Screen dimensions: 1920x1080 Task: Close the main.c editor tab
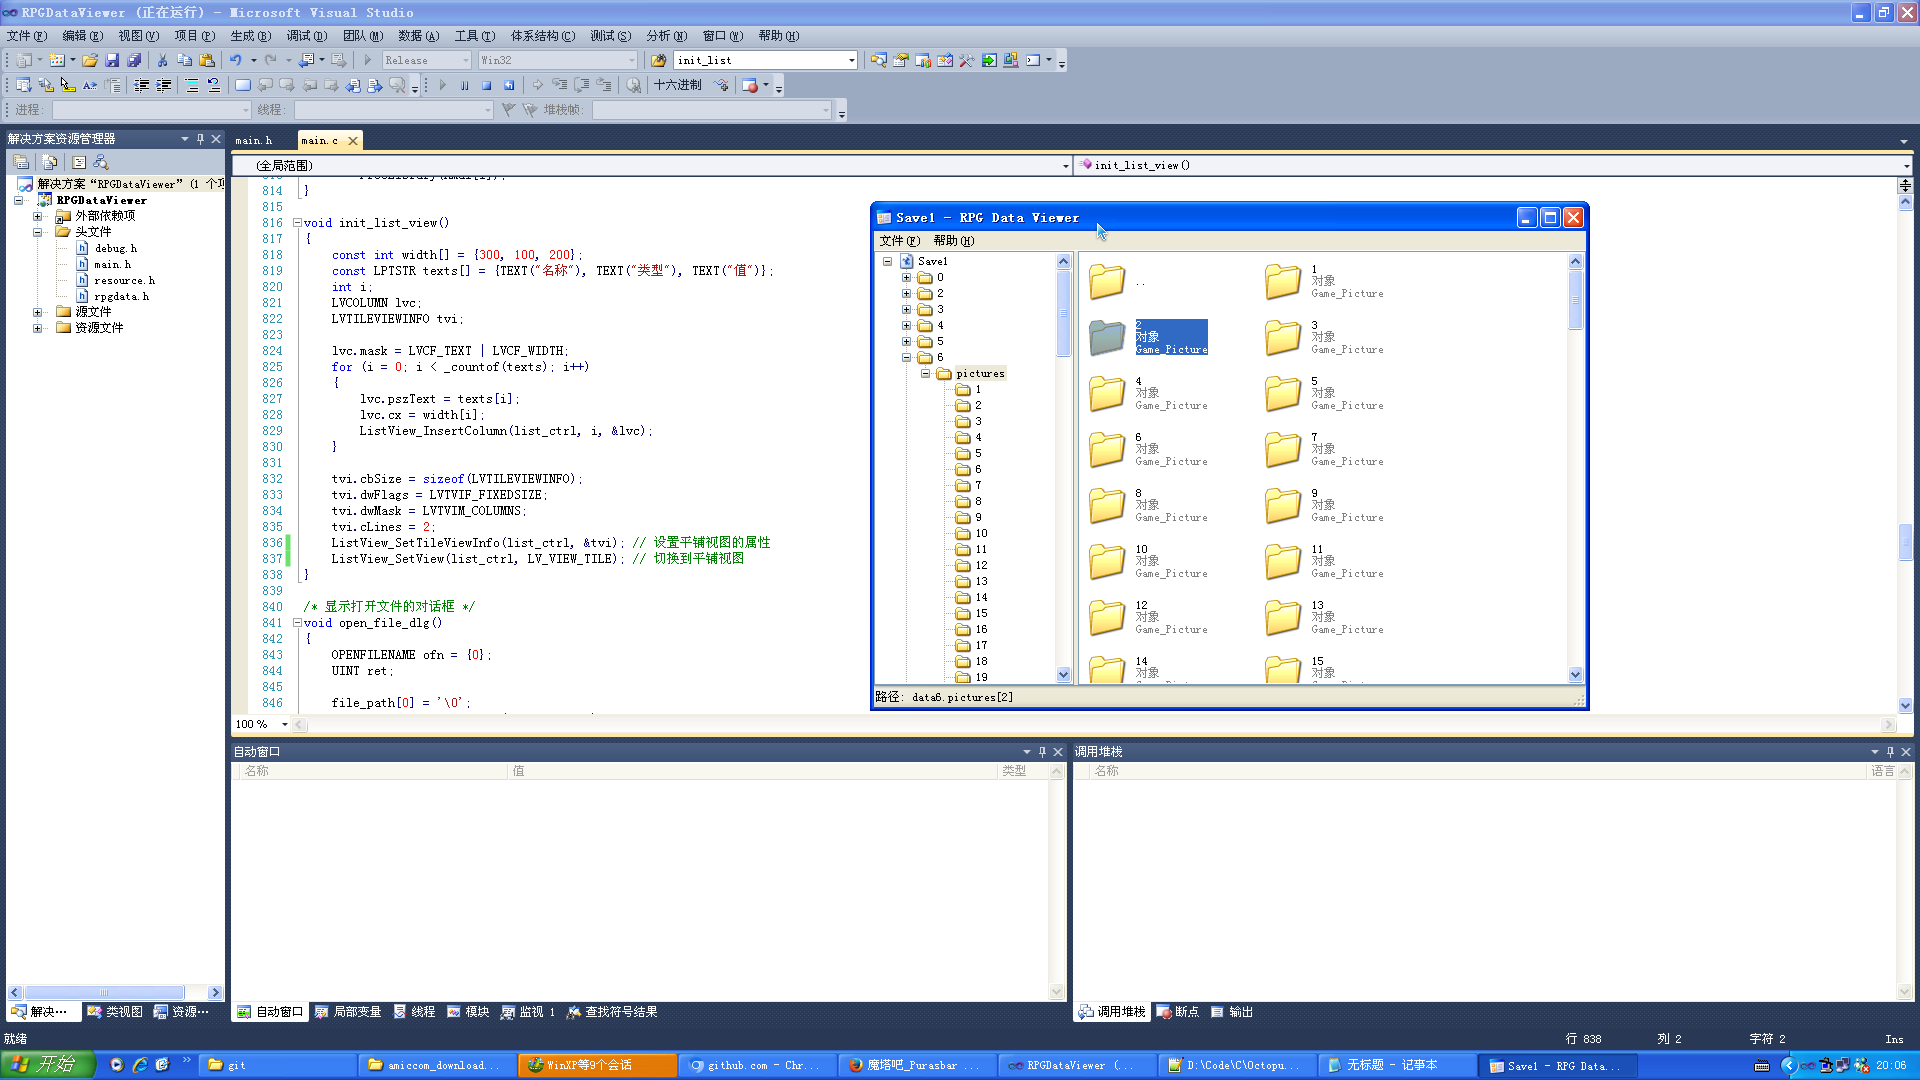352,141
